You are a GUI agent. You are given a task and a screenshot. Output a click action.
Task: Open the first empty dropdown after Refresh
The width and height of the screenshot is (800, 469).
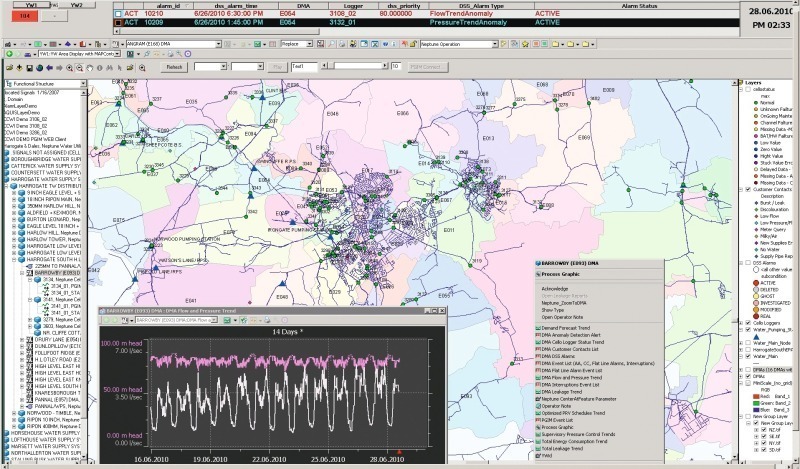(223, 67)
